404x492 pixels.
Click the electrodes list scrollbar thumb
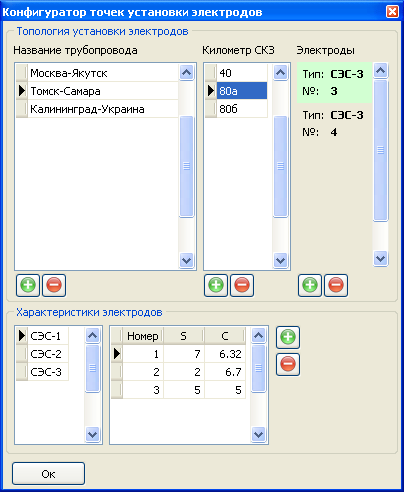(380, 150)
